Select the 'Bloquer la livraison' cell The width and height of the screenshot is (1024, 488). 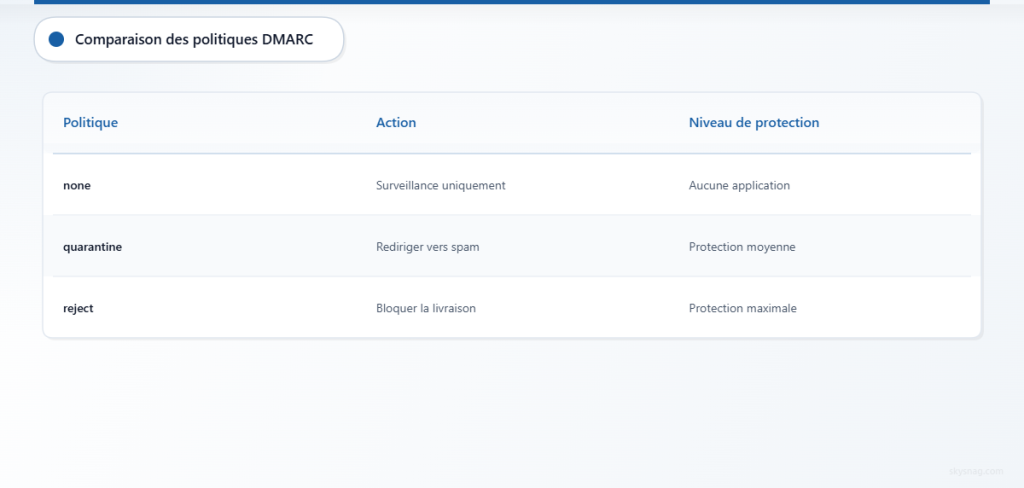[426, 308]
